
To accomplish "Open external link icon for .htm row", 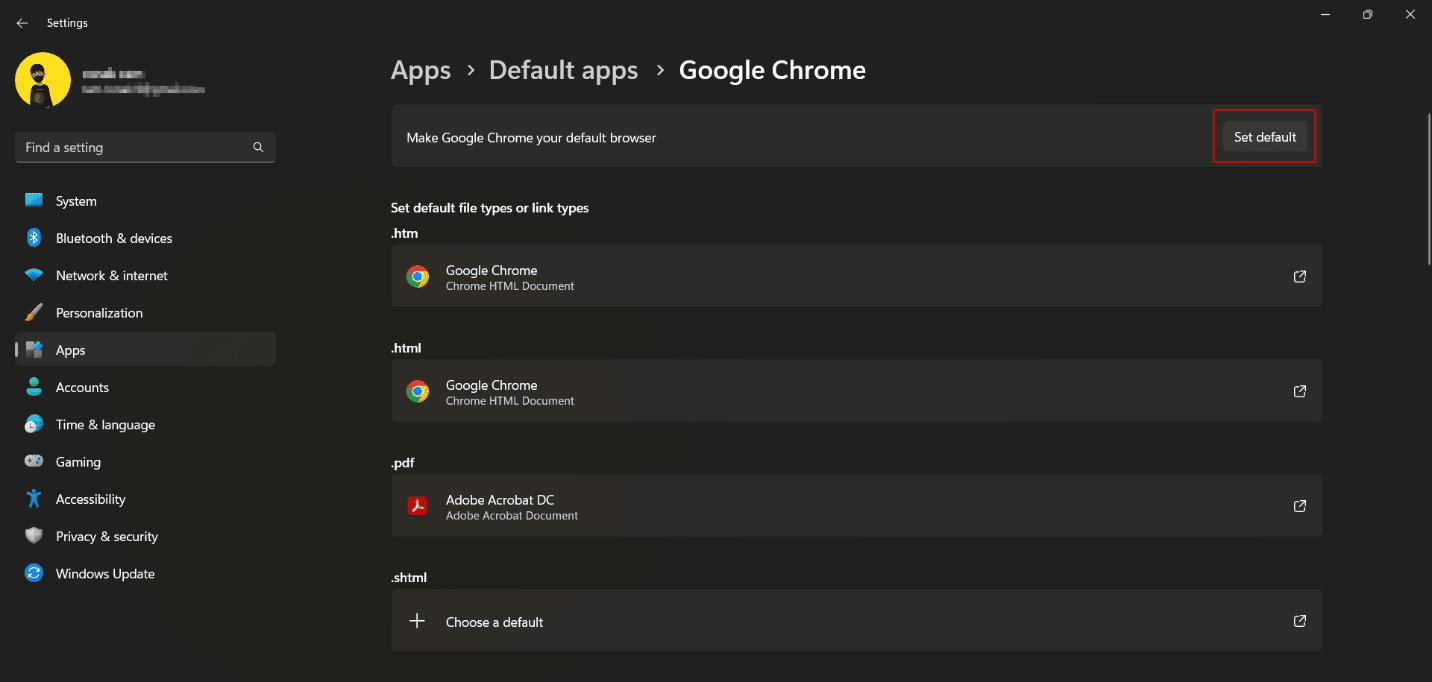I will [1299, 277].
